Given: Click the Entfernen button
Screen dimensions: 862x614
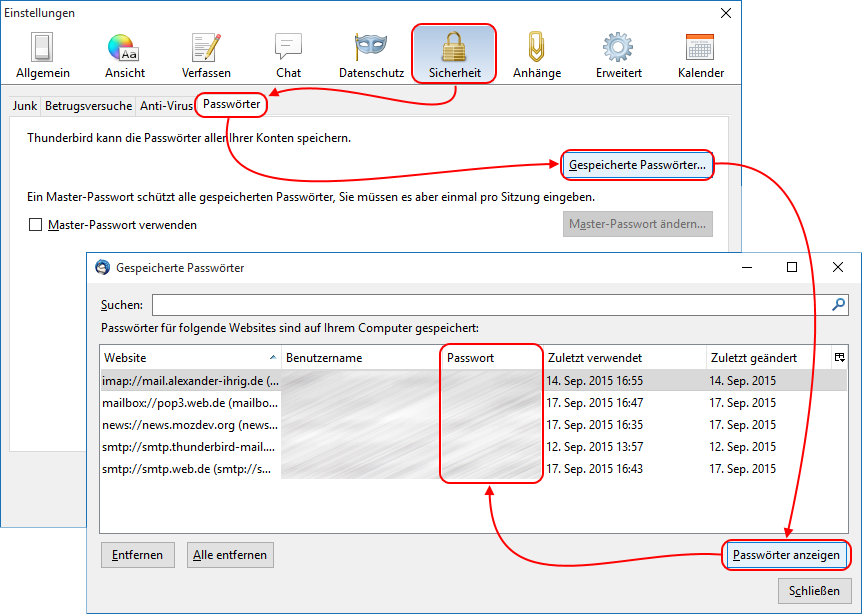Looking at the screenshot, I should point(137,555).
